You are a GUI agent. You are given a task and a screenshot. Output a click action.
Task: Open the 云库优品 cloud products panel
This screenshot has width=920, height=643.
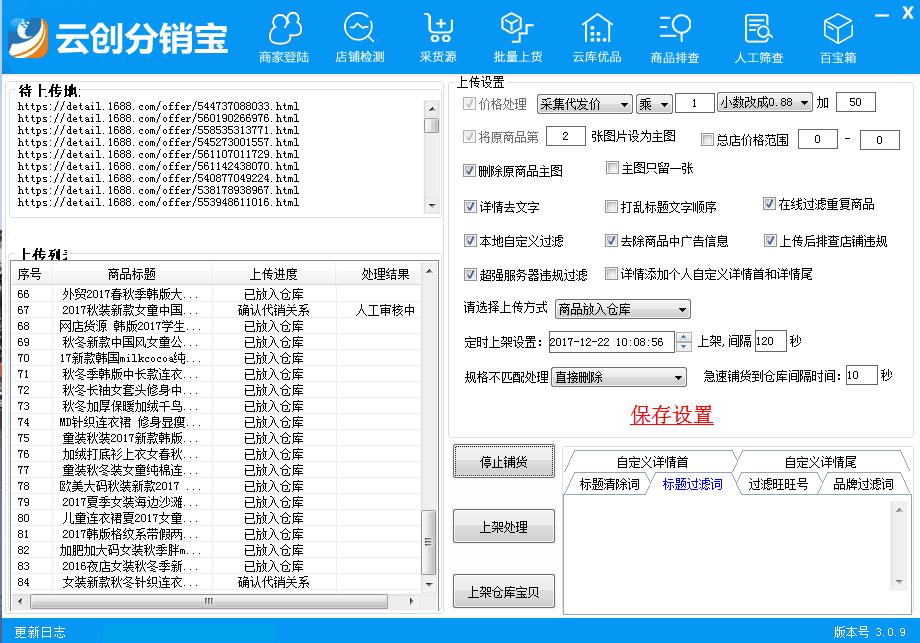pos(596,36)
